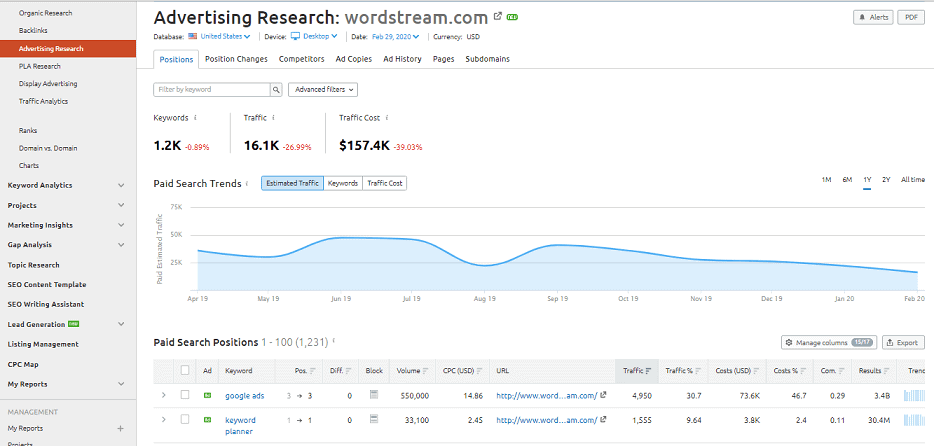This screenshot has height=446, width=934.
Task: Sort by CPC (USD) column filter icon
Action: 480,371
